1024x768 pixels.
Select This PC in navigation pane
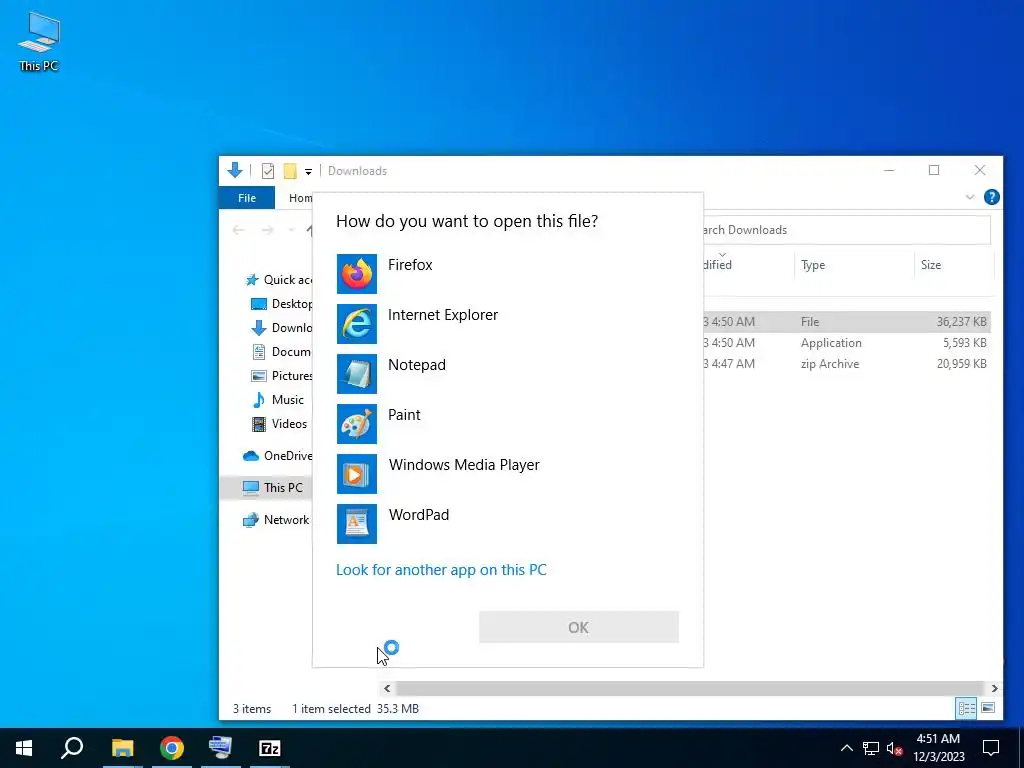coord(266,488)
